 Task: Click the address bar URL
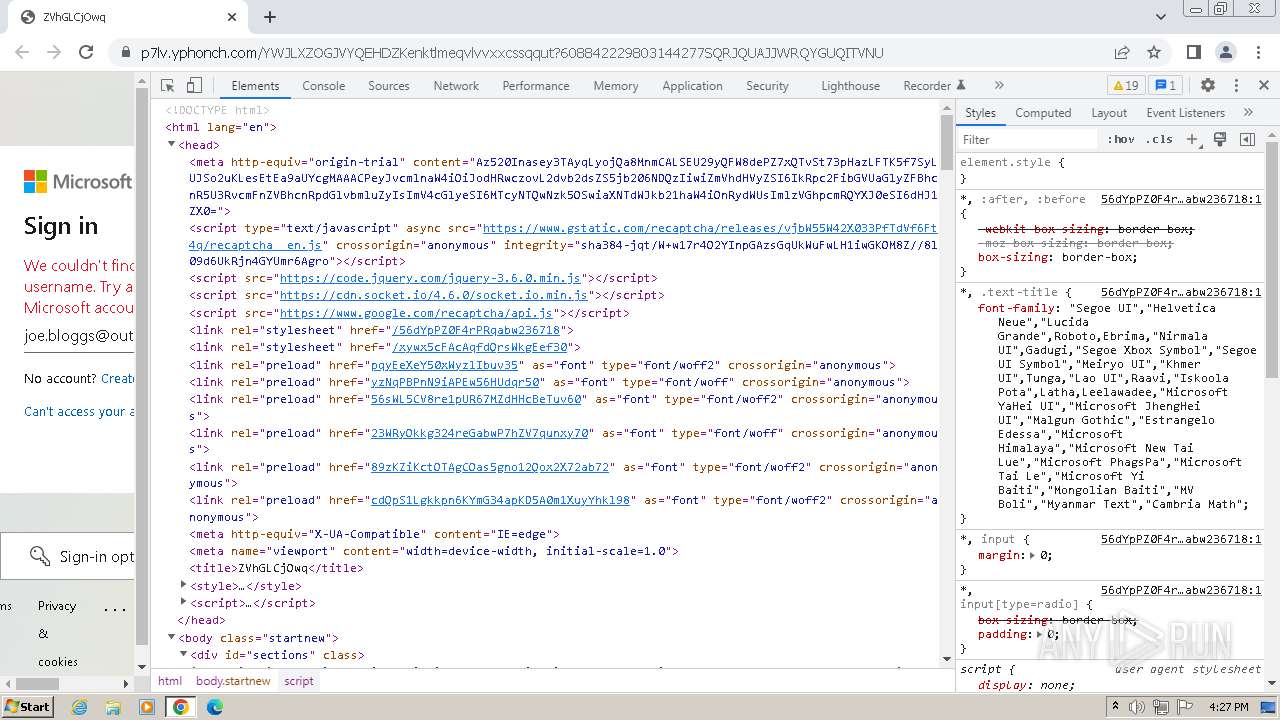(x=512, y=52)
